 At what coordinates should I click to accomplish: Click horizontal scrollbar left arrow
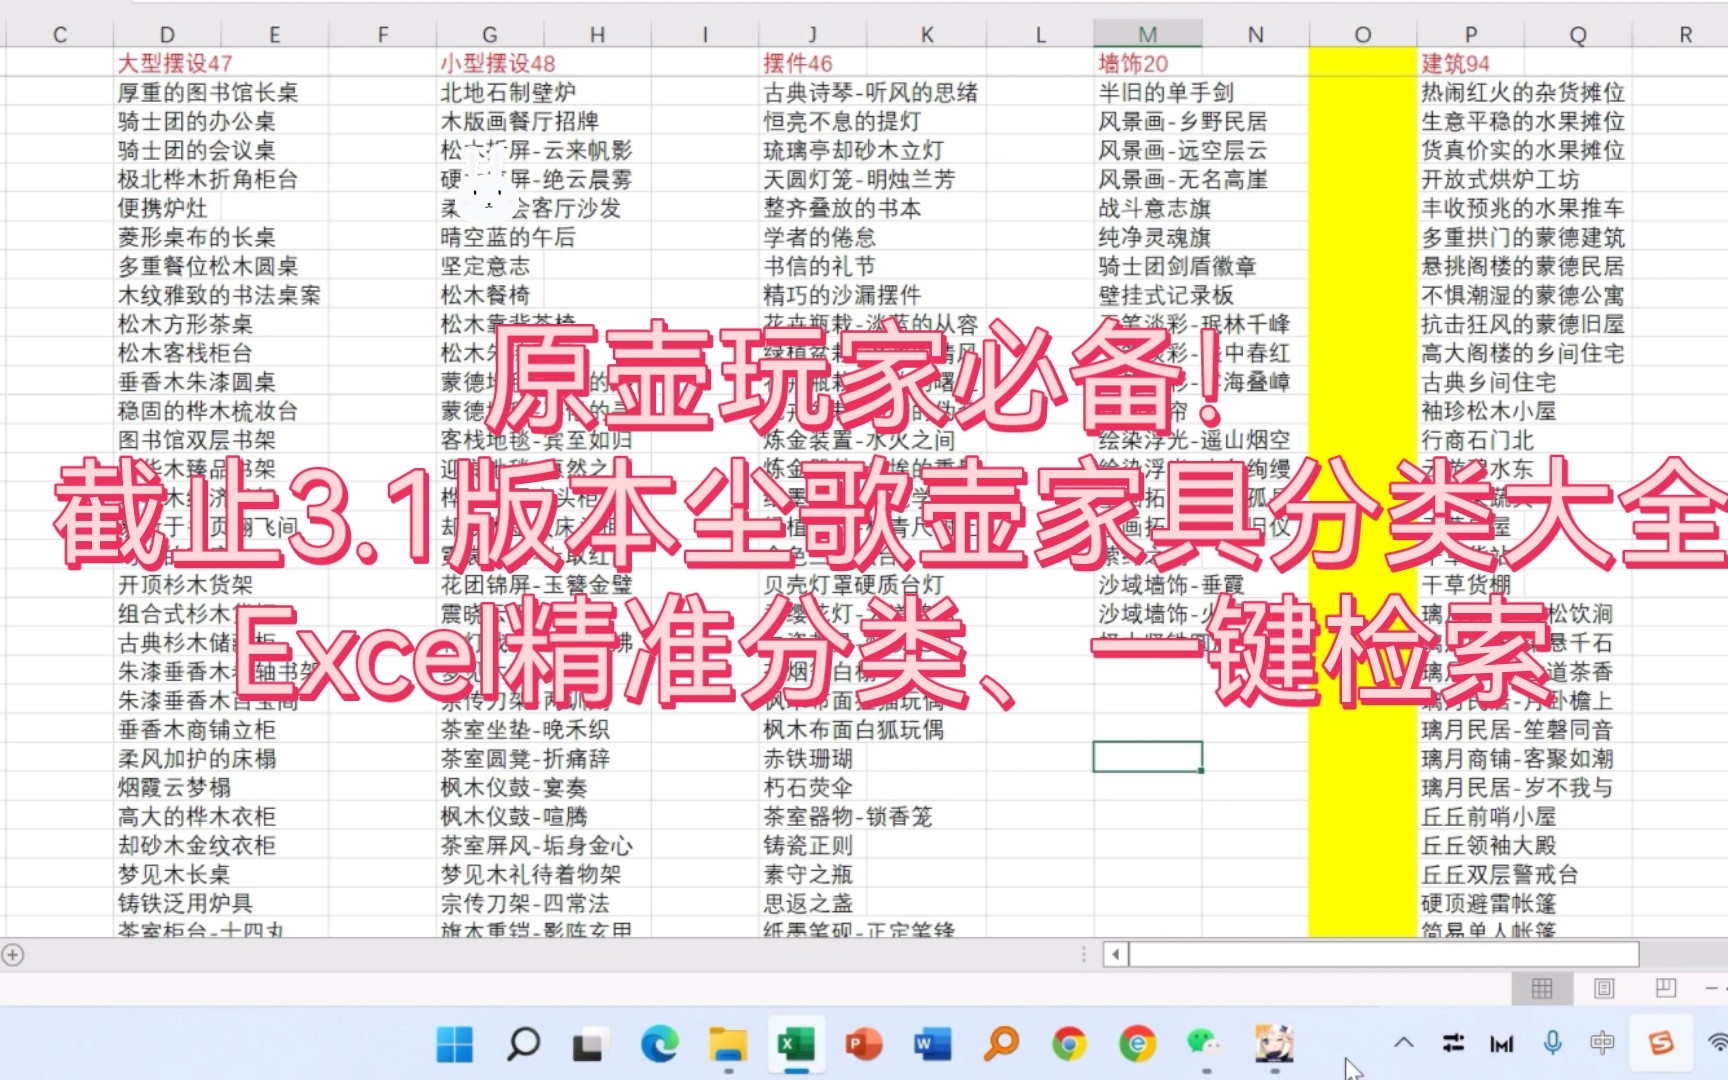1116,955
